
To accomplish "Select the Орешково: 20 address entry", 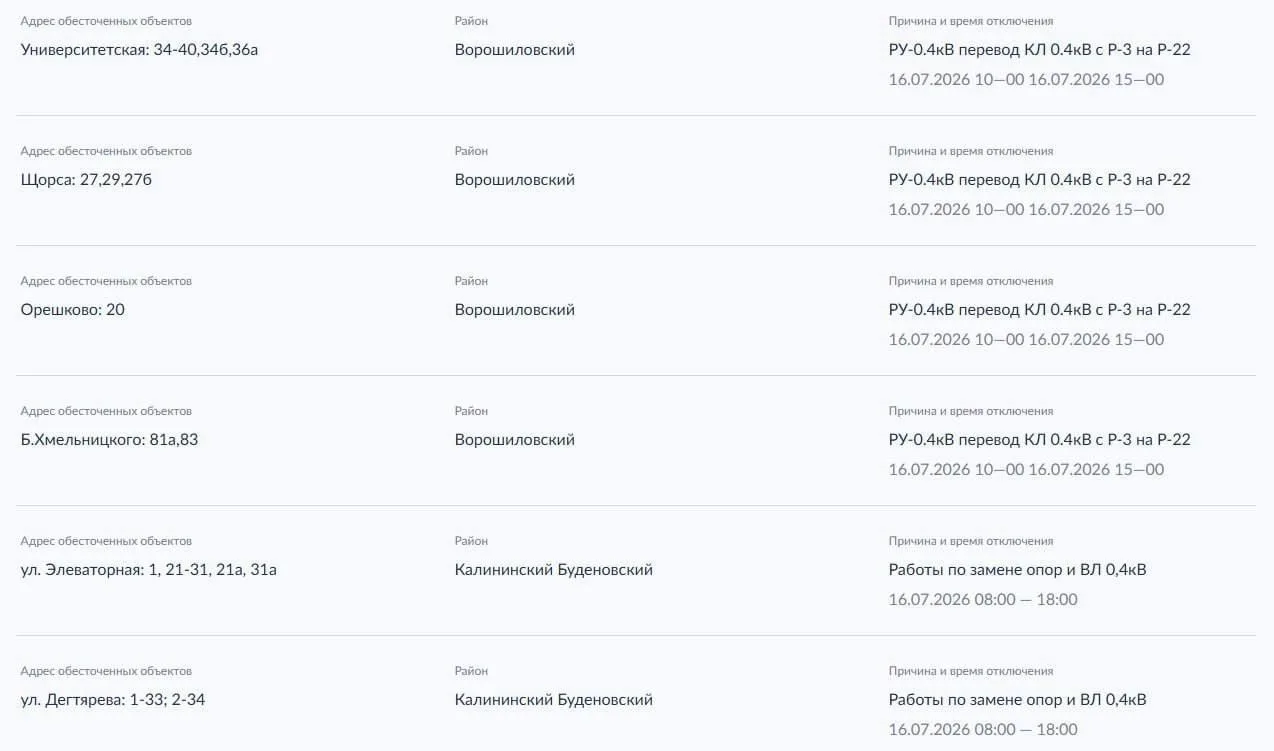I will point(73,310).
